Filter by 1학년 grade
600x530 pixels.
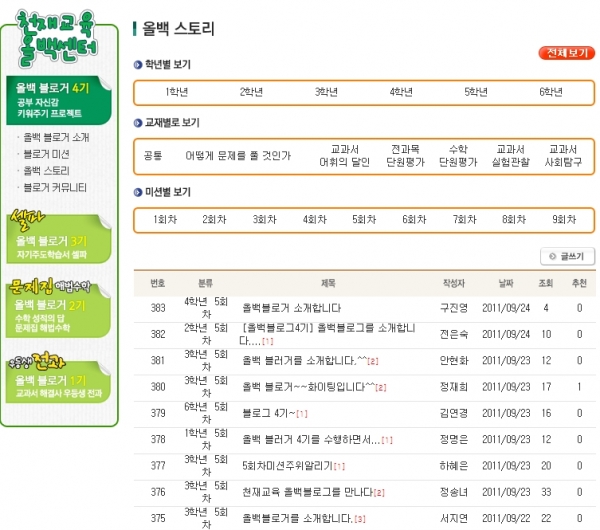(176, 92)
